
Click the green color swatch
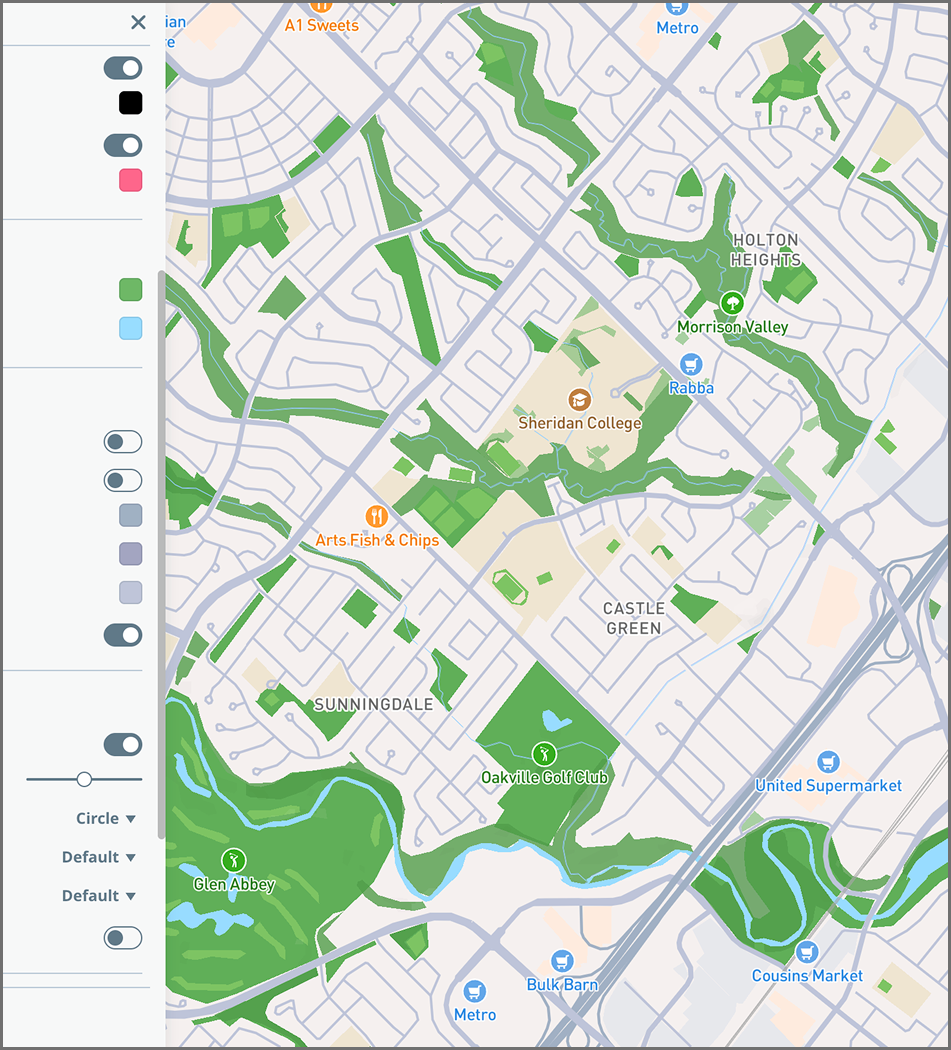[x=130, y=290]
